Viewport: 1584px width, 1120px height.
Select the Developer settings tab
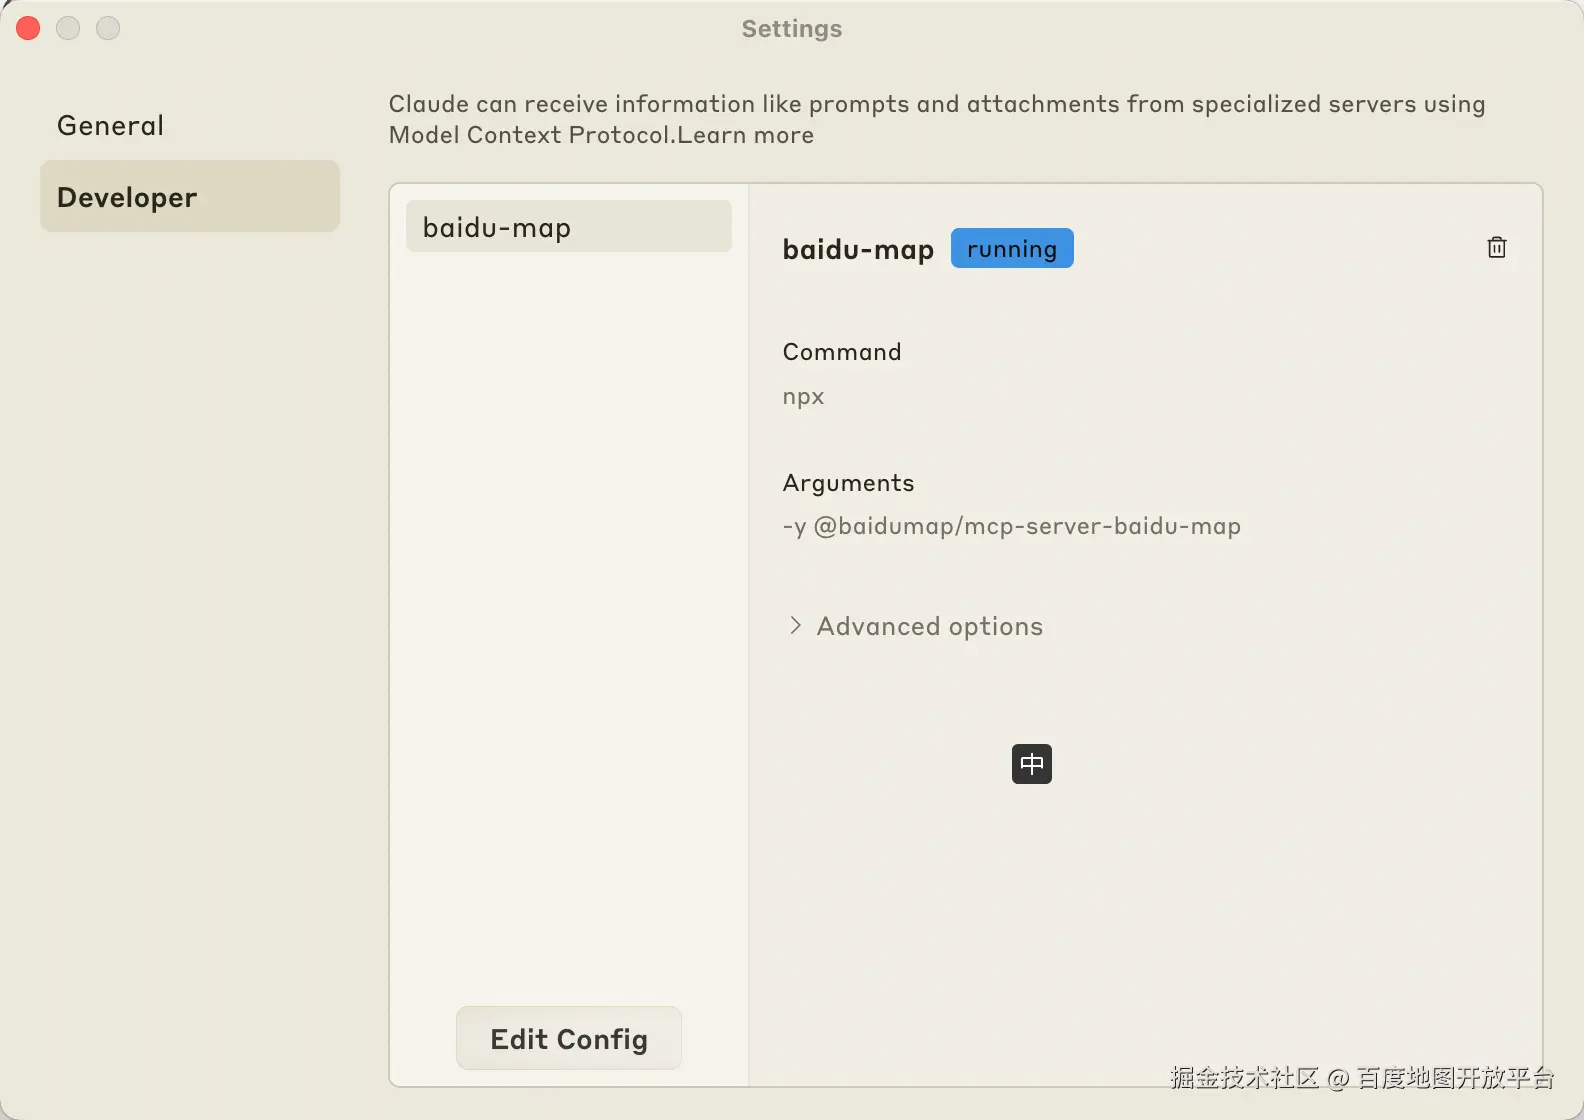(190, 197)
